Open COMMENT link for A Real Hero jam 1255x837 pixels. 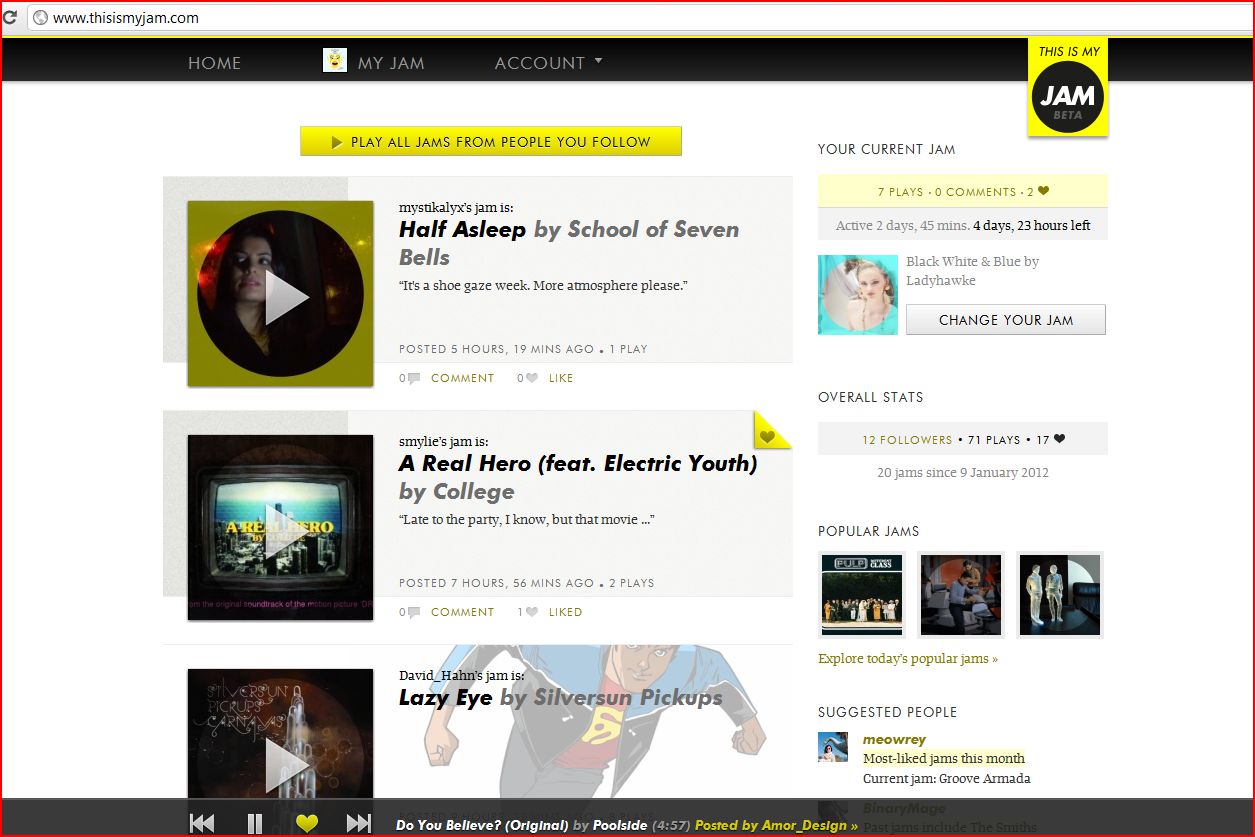[462, 612]
